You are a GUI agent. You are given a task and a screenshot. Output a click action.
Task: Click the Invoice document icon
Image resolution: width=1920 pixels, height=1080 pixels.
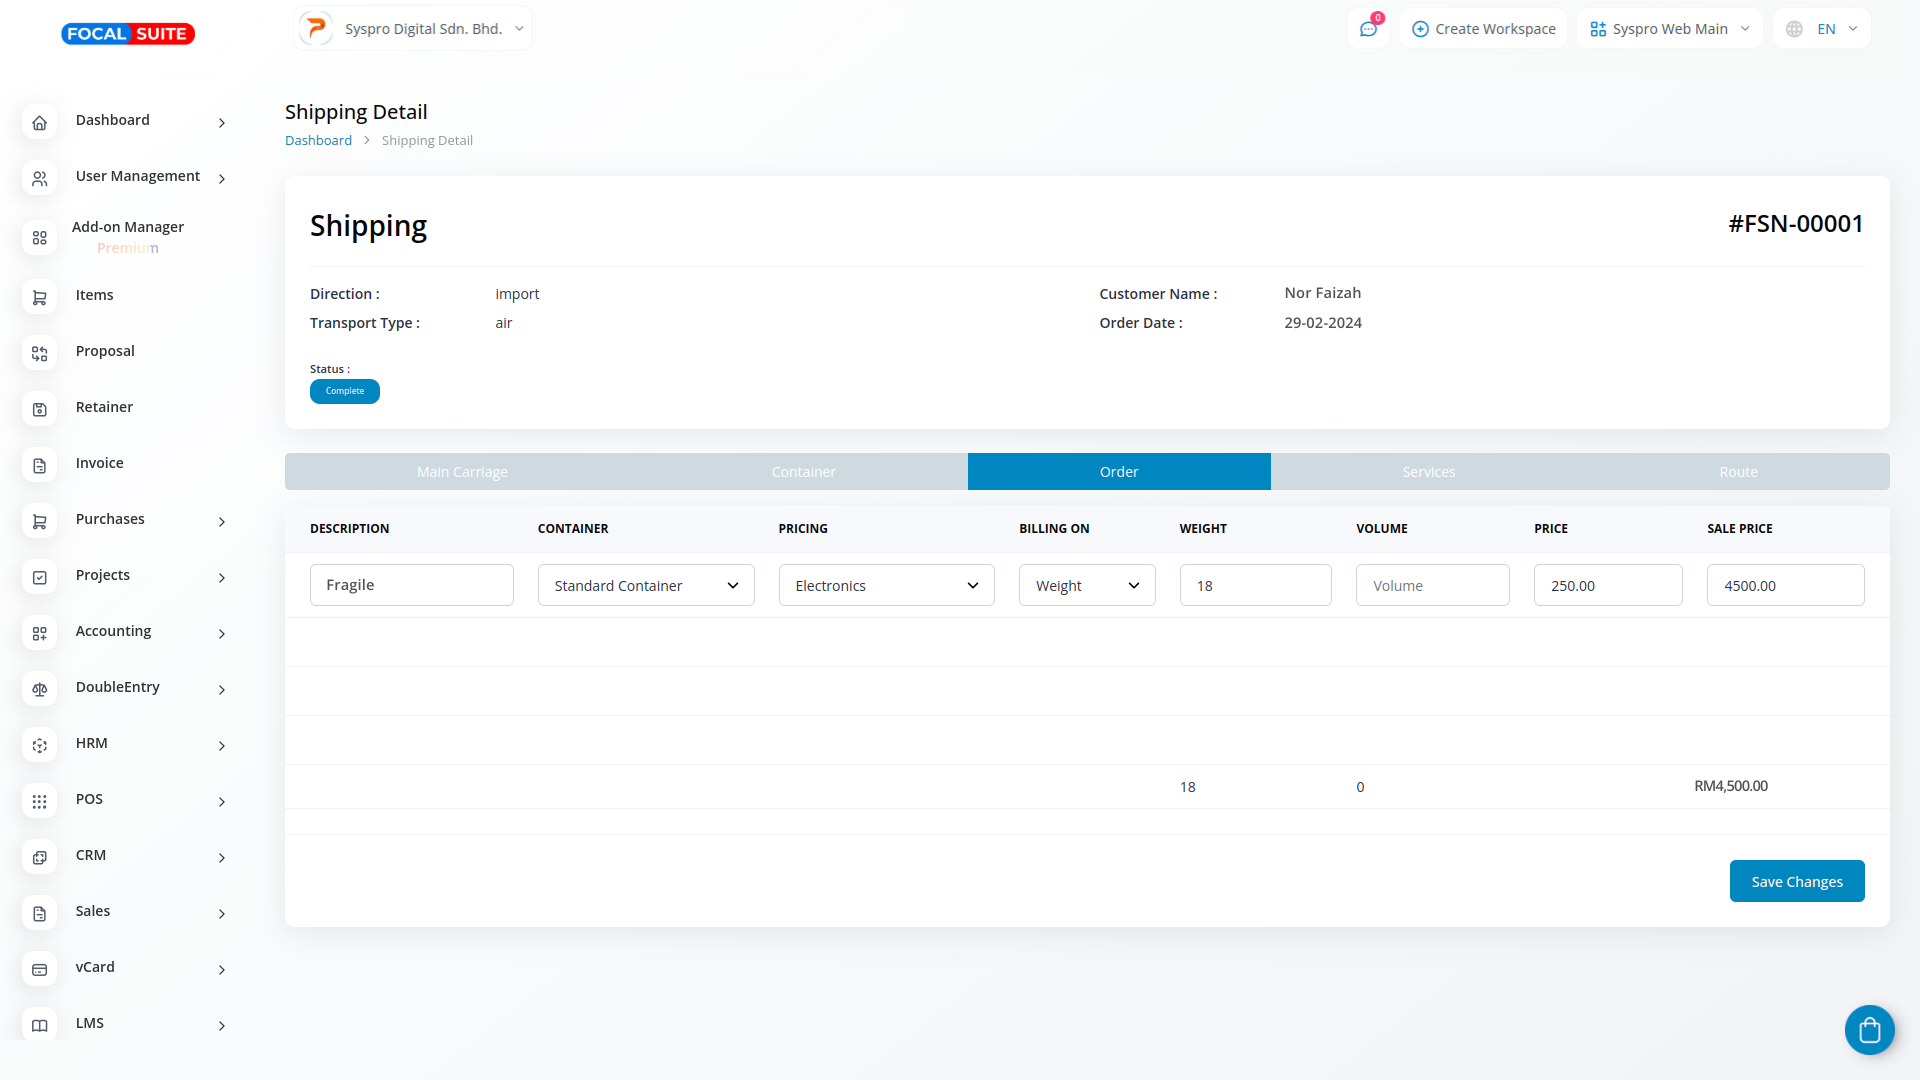[x=40, y=466]
